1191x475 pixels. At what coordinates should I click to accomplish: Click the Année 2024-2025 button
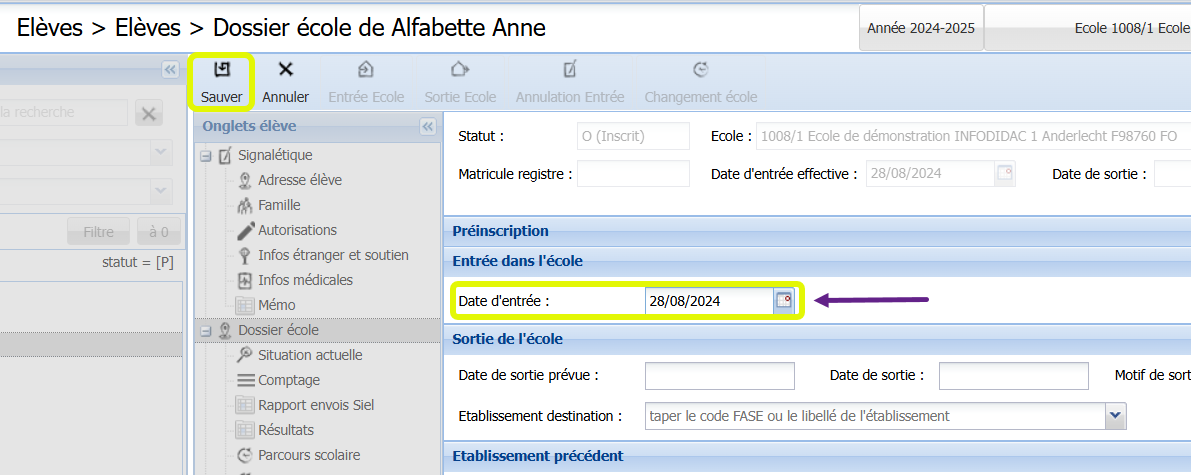pyautogui.click(x=921, y=28)
